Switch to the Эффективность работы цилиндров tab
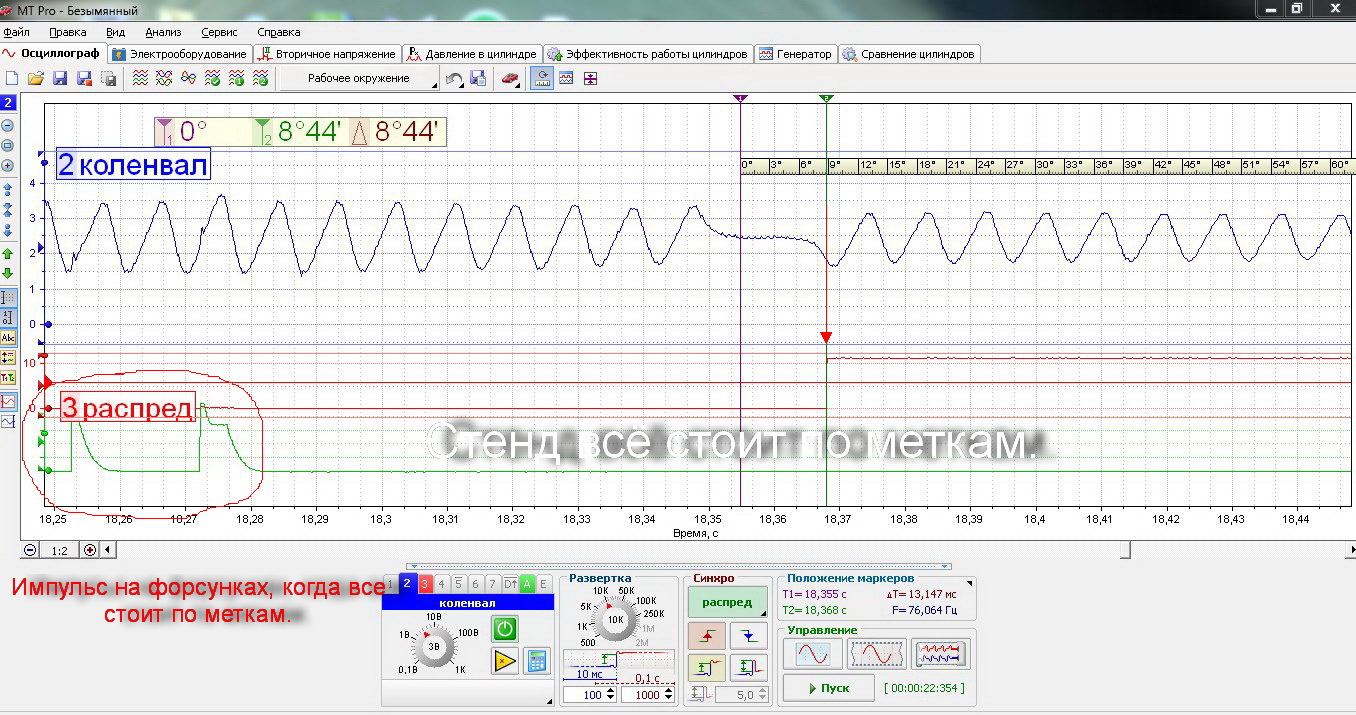The image size is (1356, 715). coord(648,54)
